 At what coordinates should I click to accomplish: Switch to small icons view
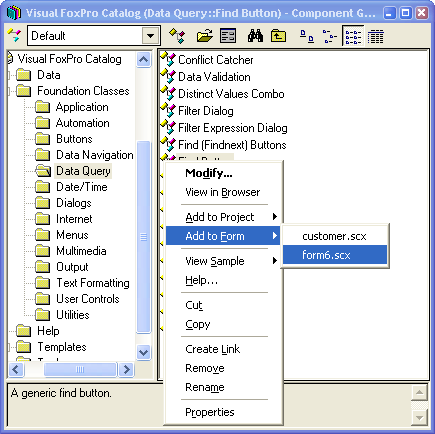point(330,36)
